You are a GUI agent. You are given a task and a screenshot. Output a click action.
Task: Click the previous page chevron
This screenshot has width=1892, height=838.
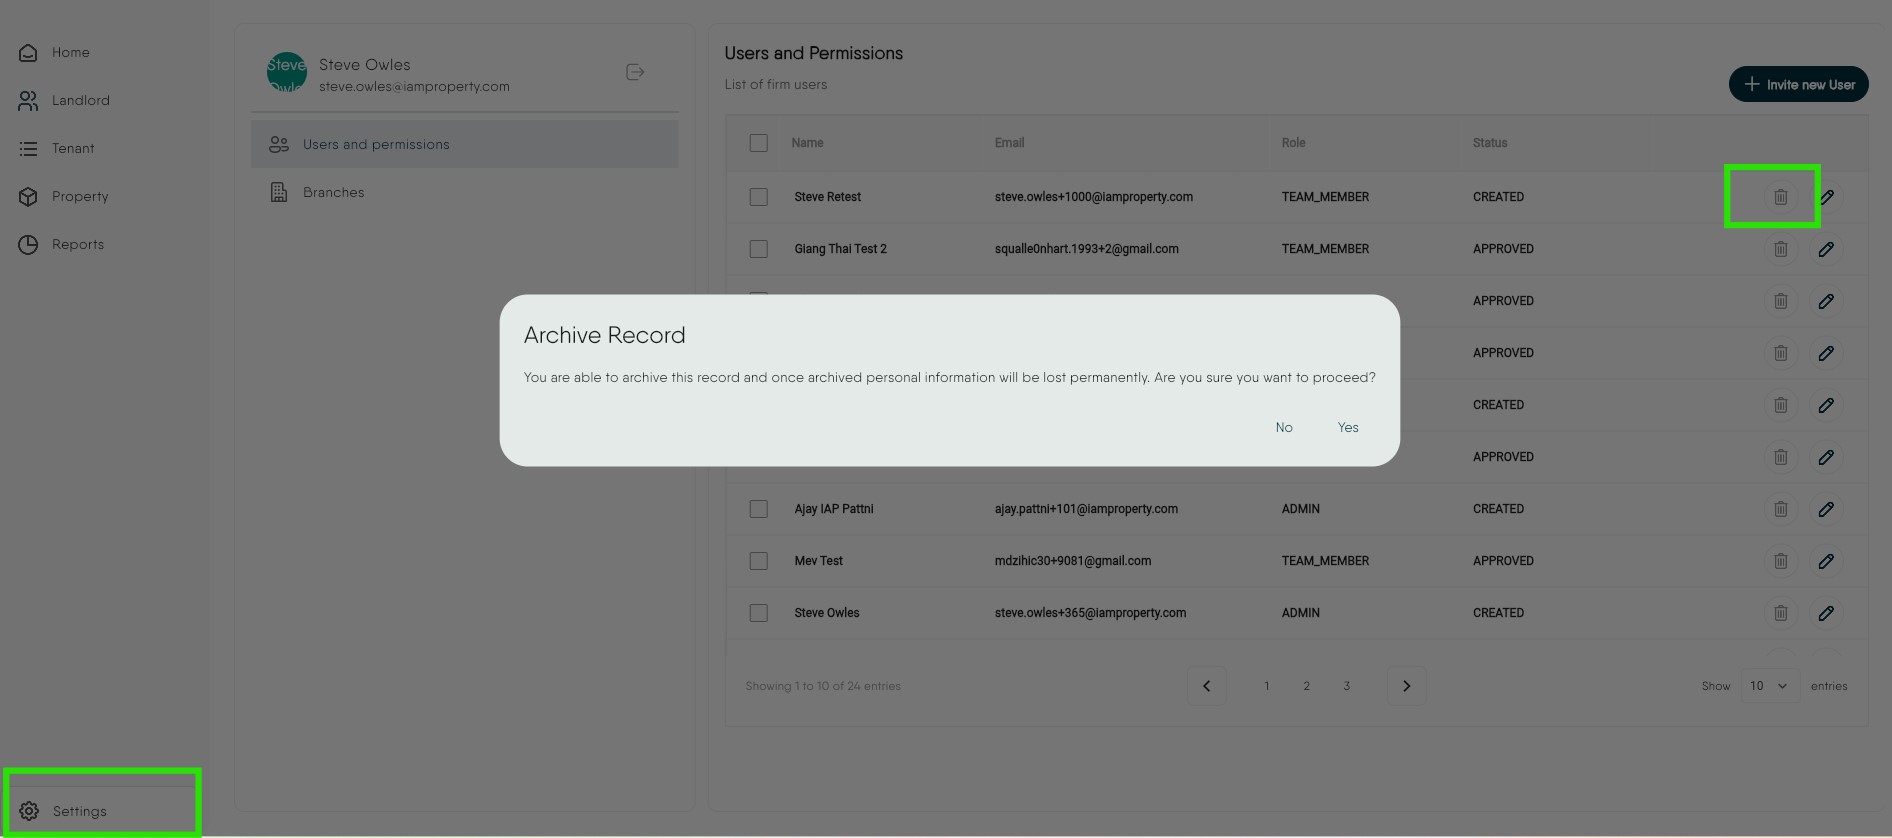click(x=1206, y=686)
